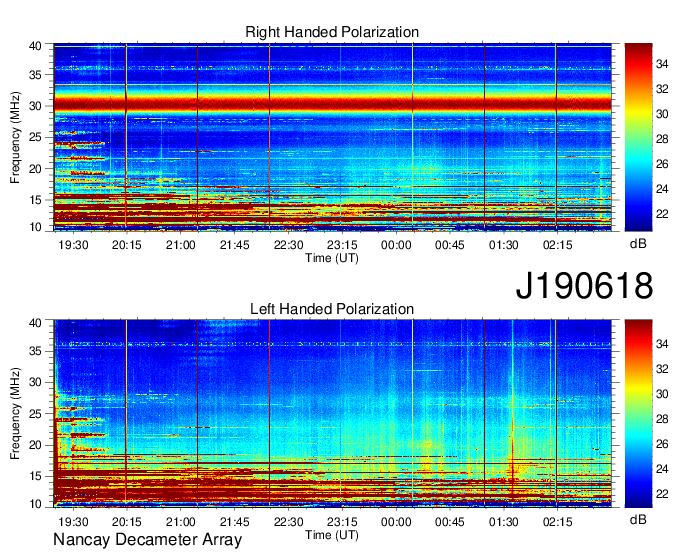The width and height of the screenshot is (680, 552).
Task: Click the red 30 MHz band in Right Handed spectrogram
Action: (x=333, y=104)
